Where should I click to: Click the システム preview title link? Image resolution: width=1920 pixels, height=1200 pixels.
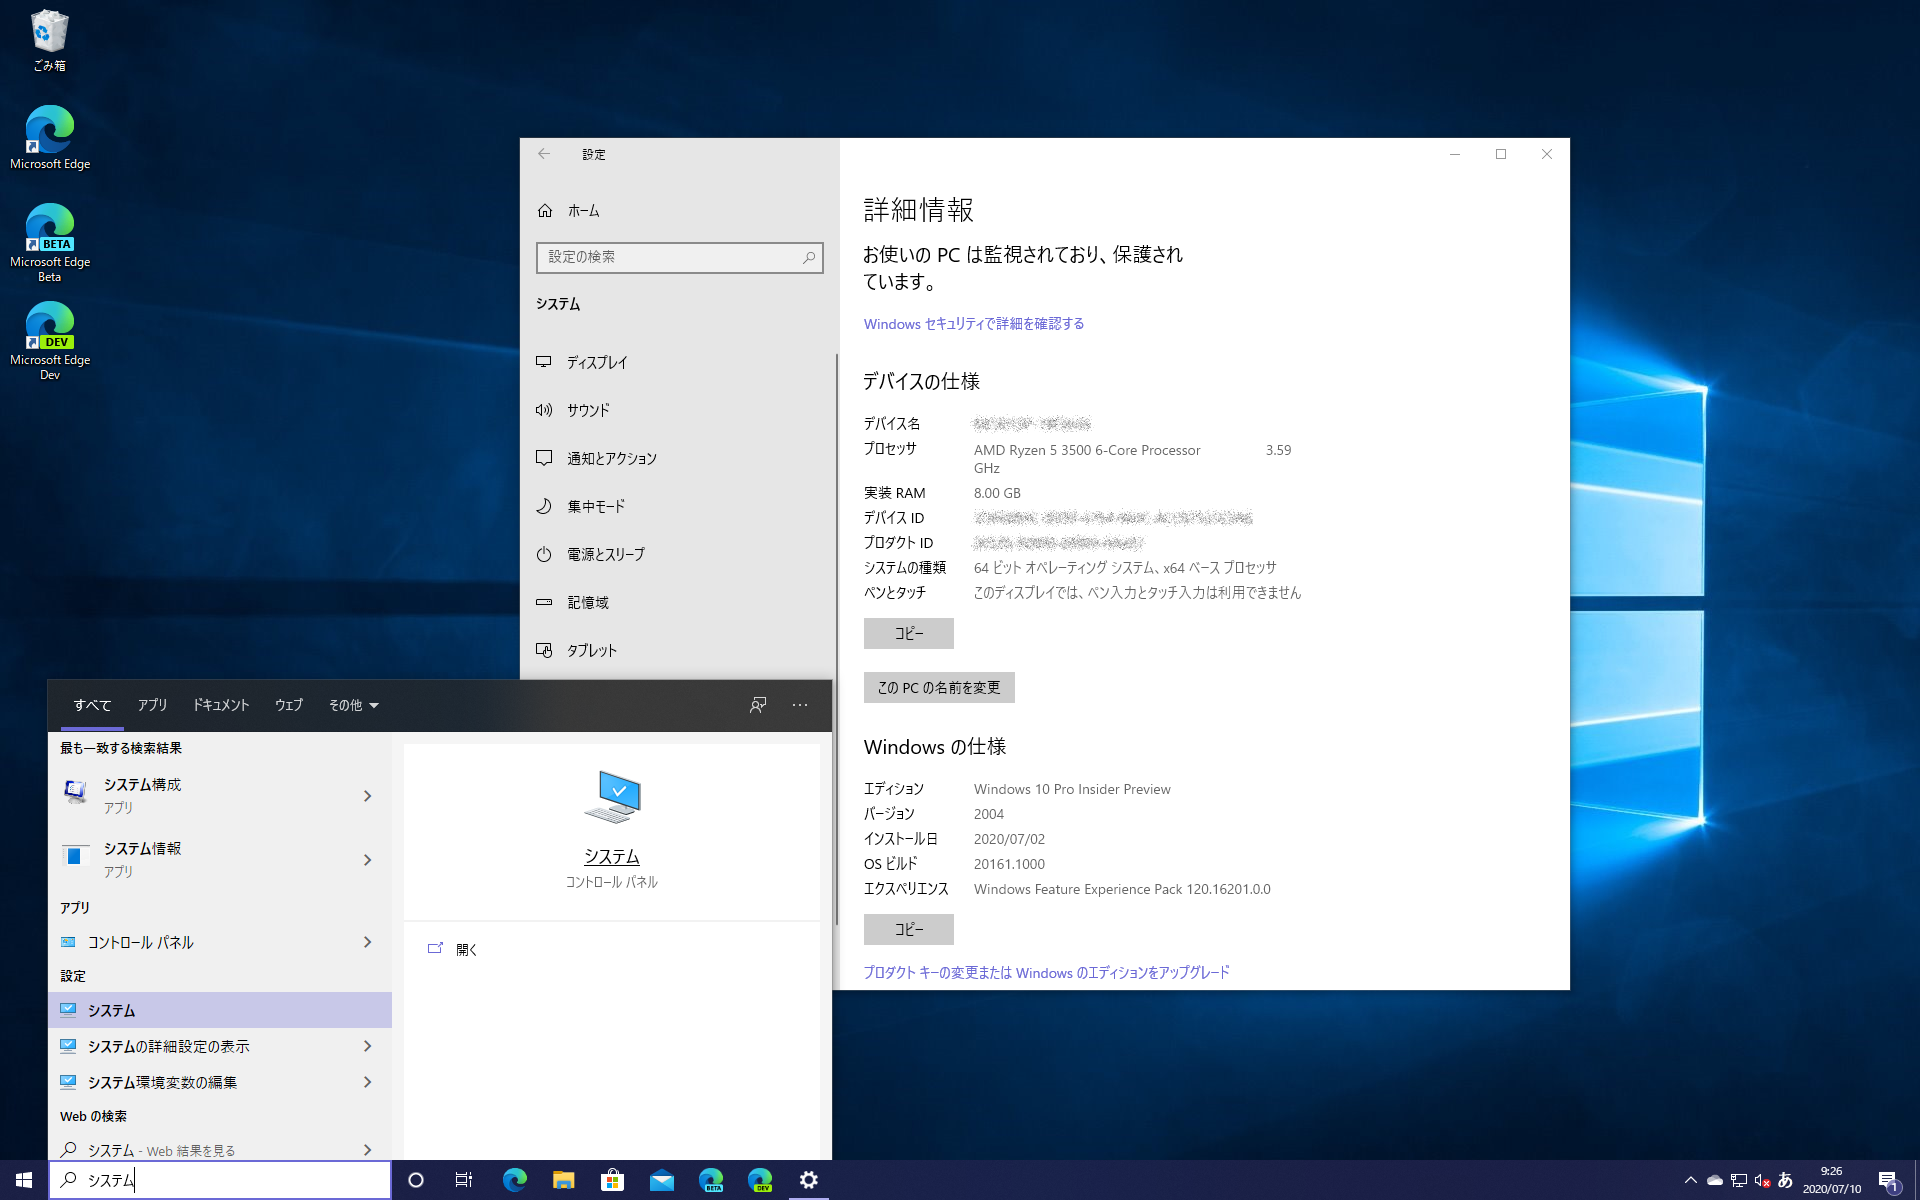612,857
